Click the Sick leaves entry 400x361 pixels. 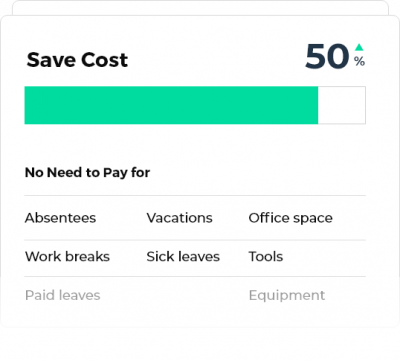pos(183,257)
